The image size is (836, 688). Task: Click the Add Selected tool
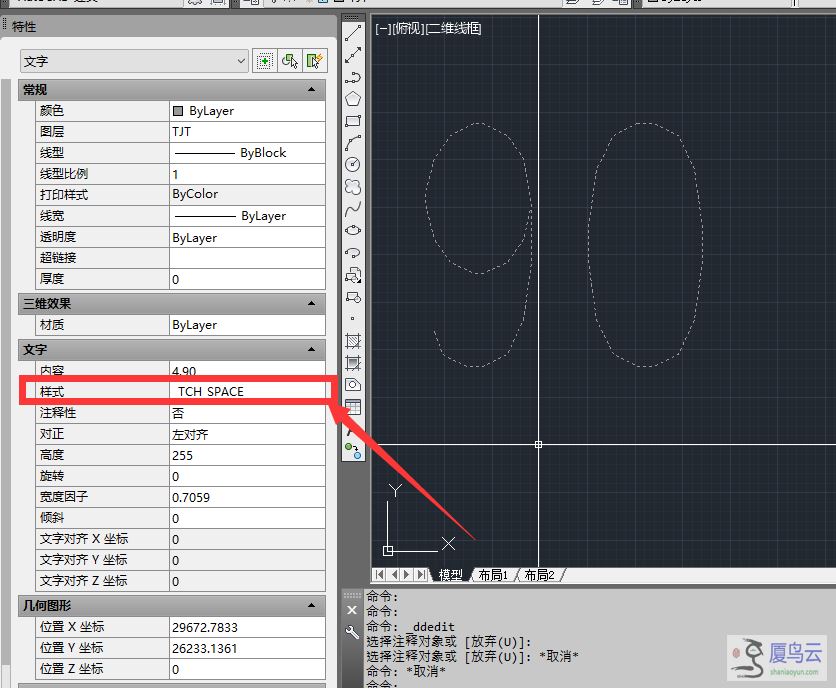[x=353, y=451]
